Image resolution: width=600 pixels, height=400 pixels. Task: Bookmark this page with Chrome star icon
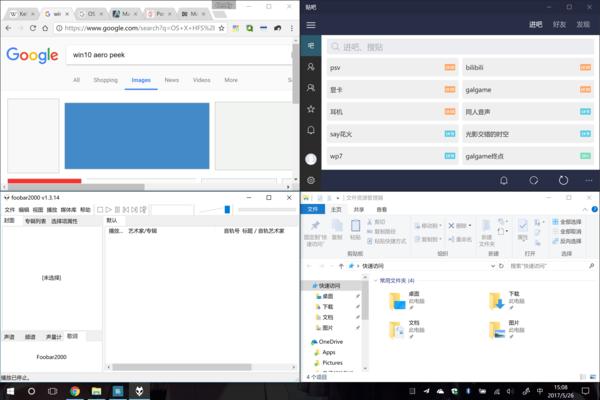(221, 28)
